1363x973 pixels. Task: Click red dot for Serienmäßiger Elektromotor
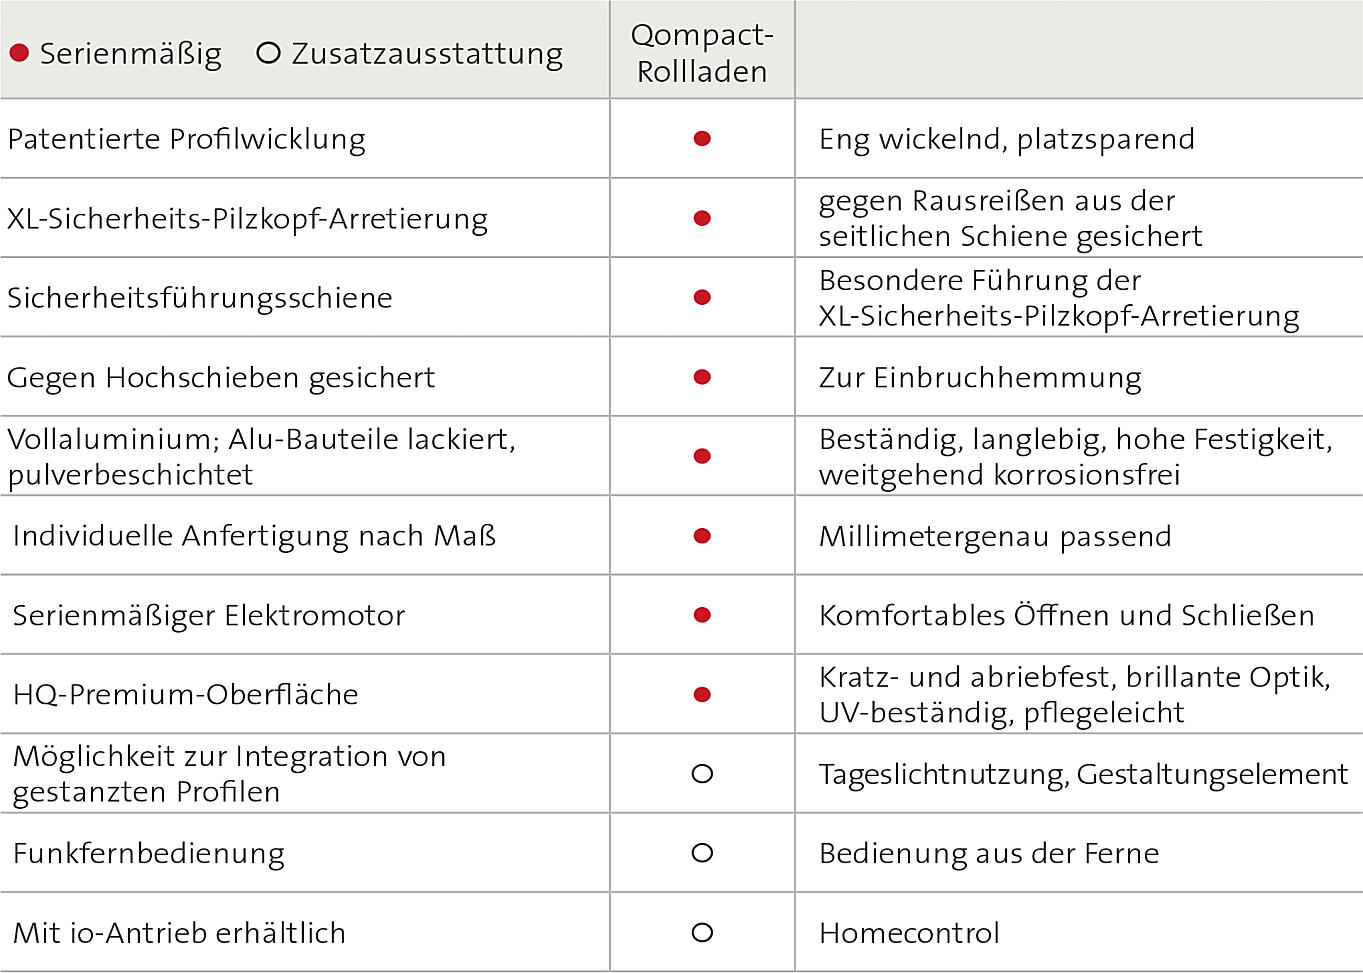[x=702, y=615]
